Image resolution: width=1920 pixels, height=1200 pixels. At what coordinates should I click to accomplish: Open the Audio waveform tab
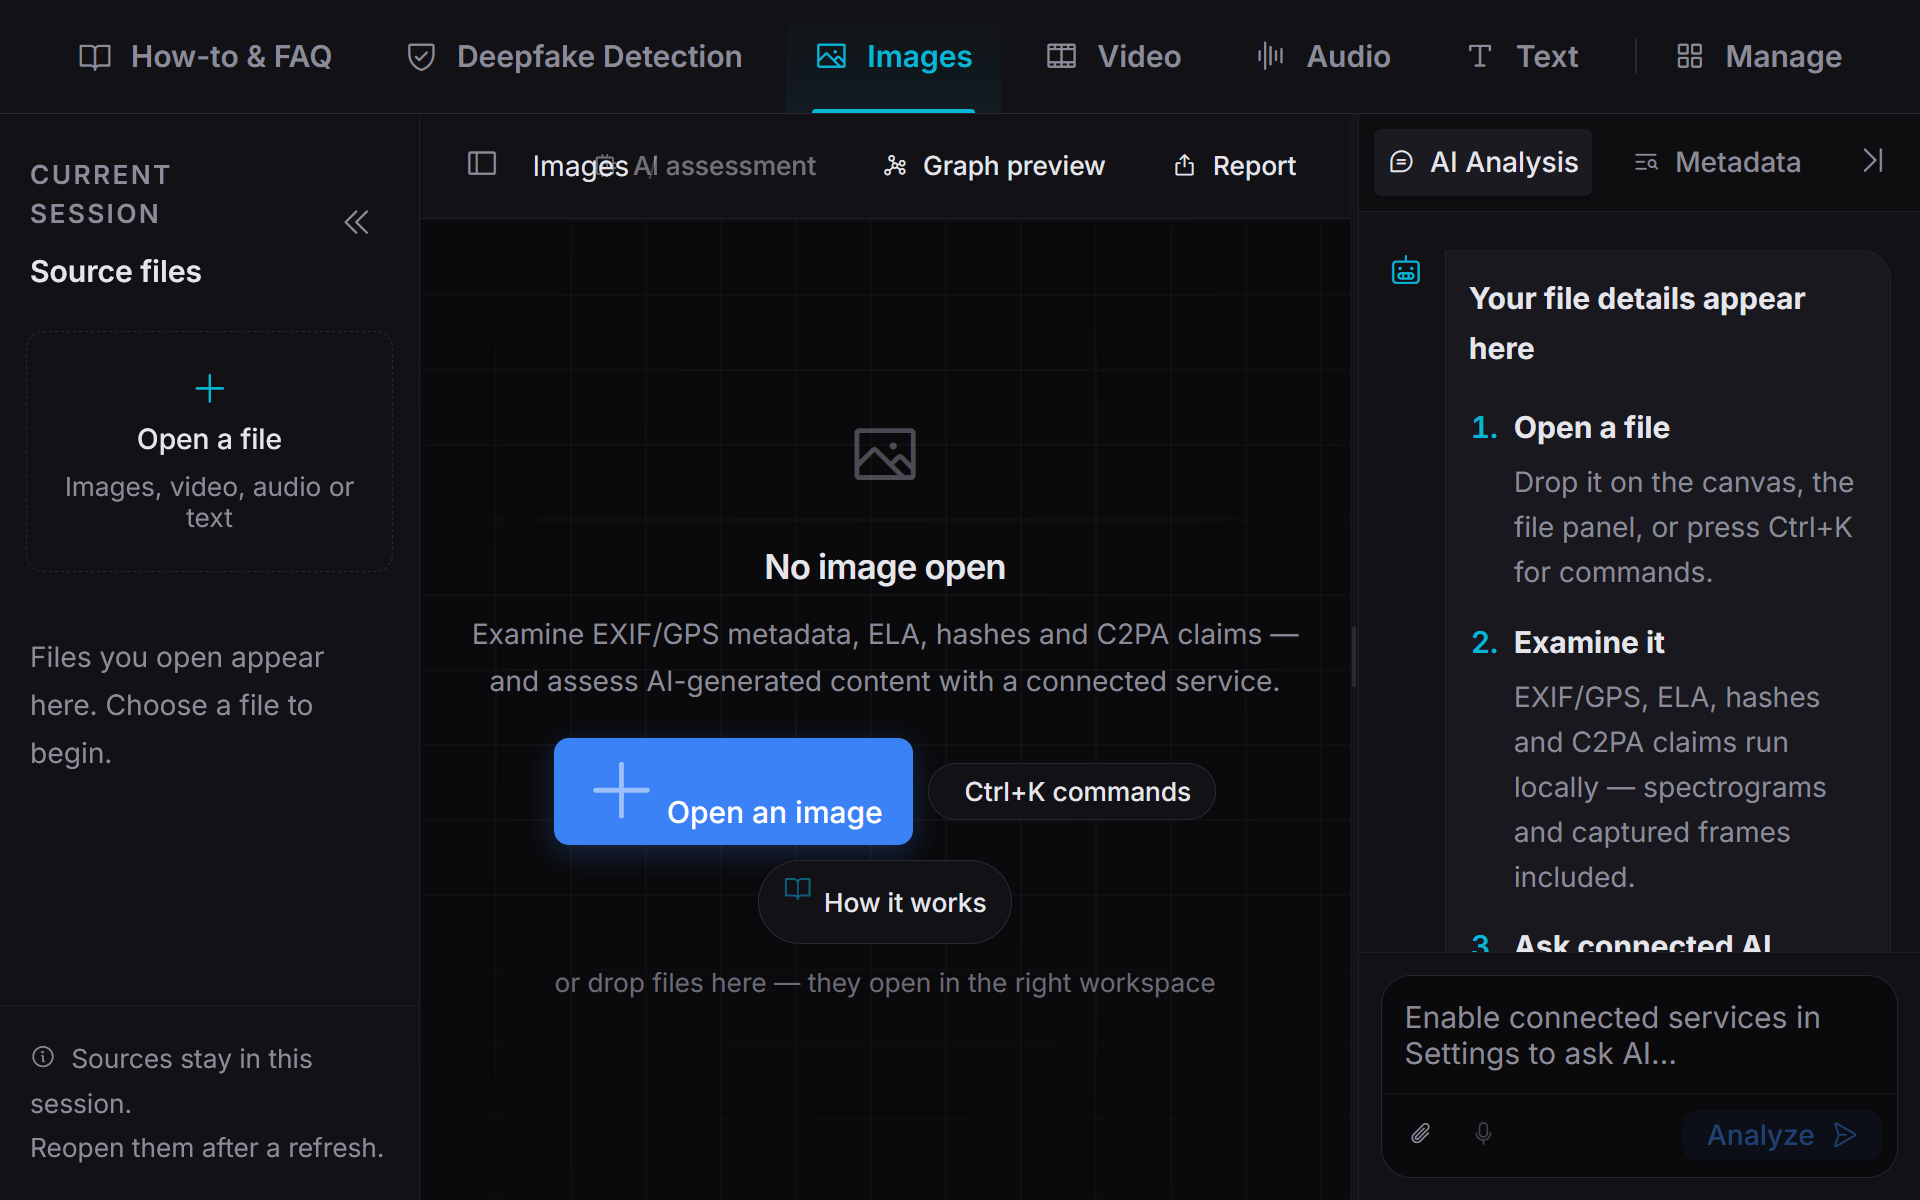(x=1324, y=57)
